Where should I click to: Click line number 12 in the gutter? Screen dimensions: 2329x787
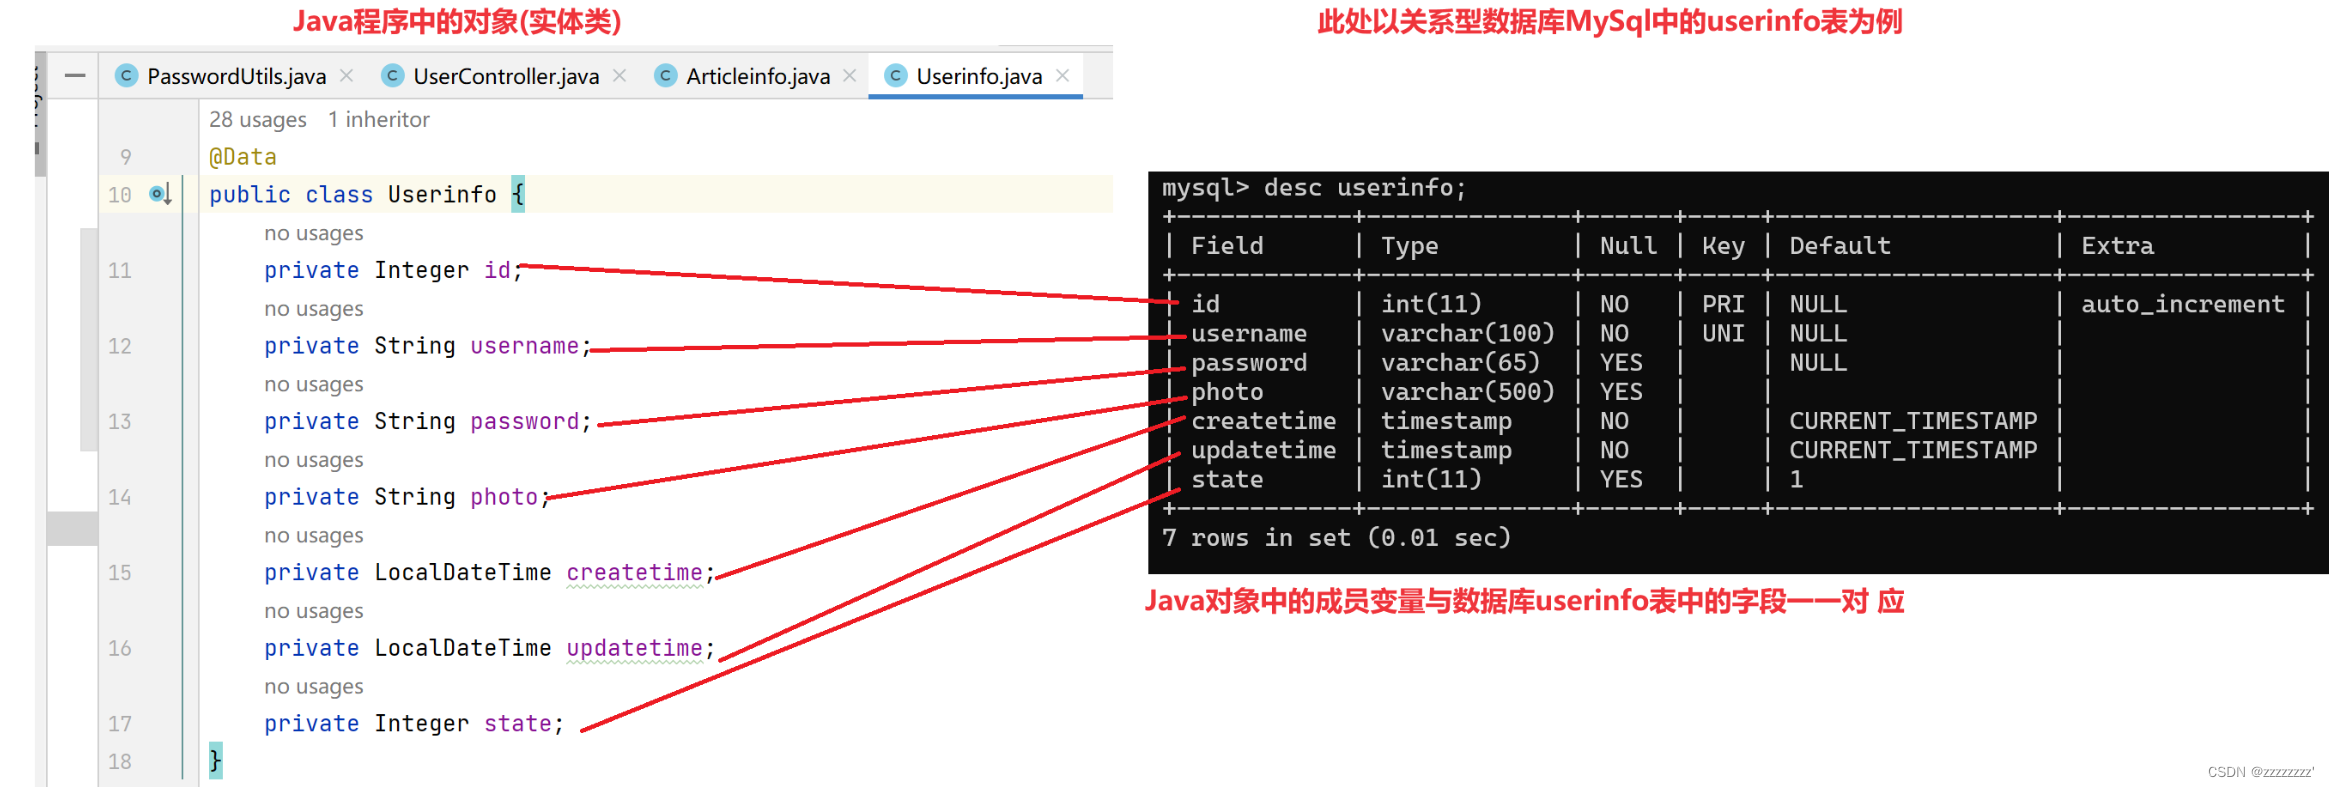click(x=120, y=346)
